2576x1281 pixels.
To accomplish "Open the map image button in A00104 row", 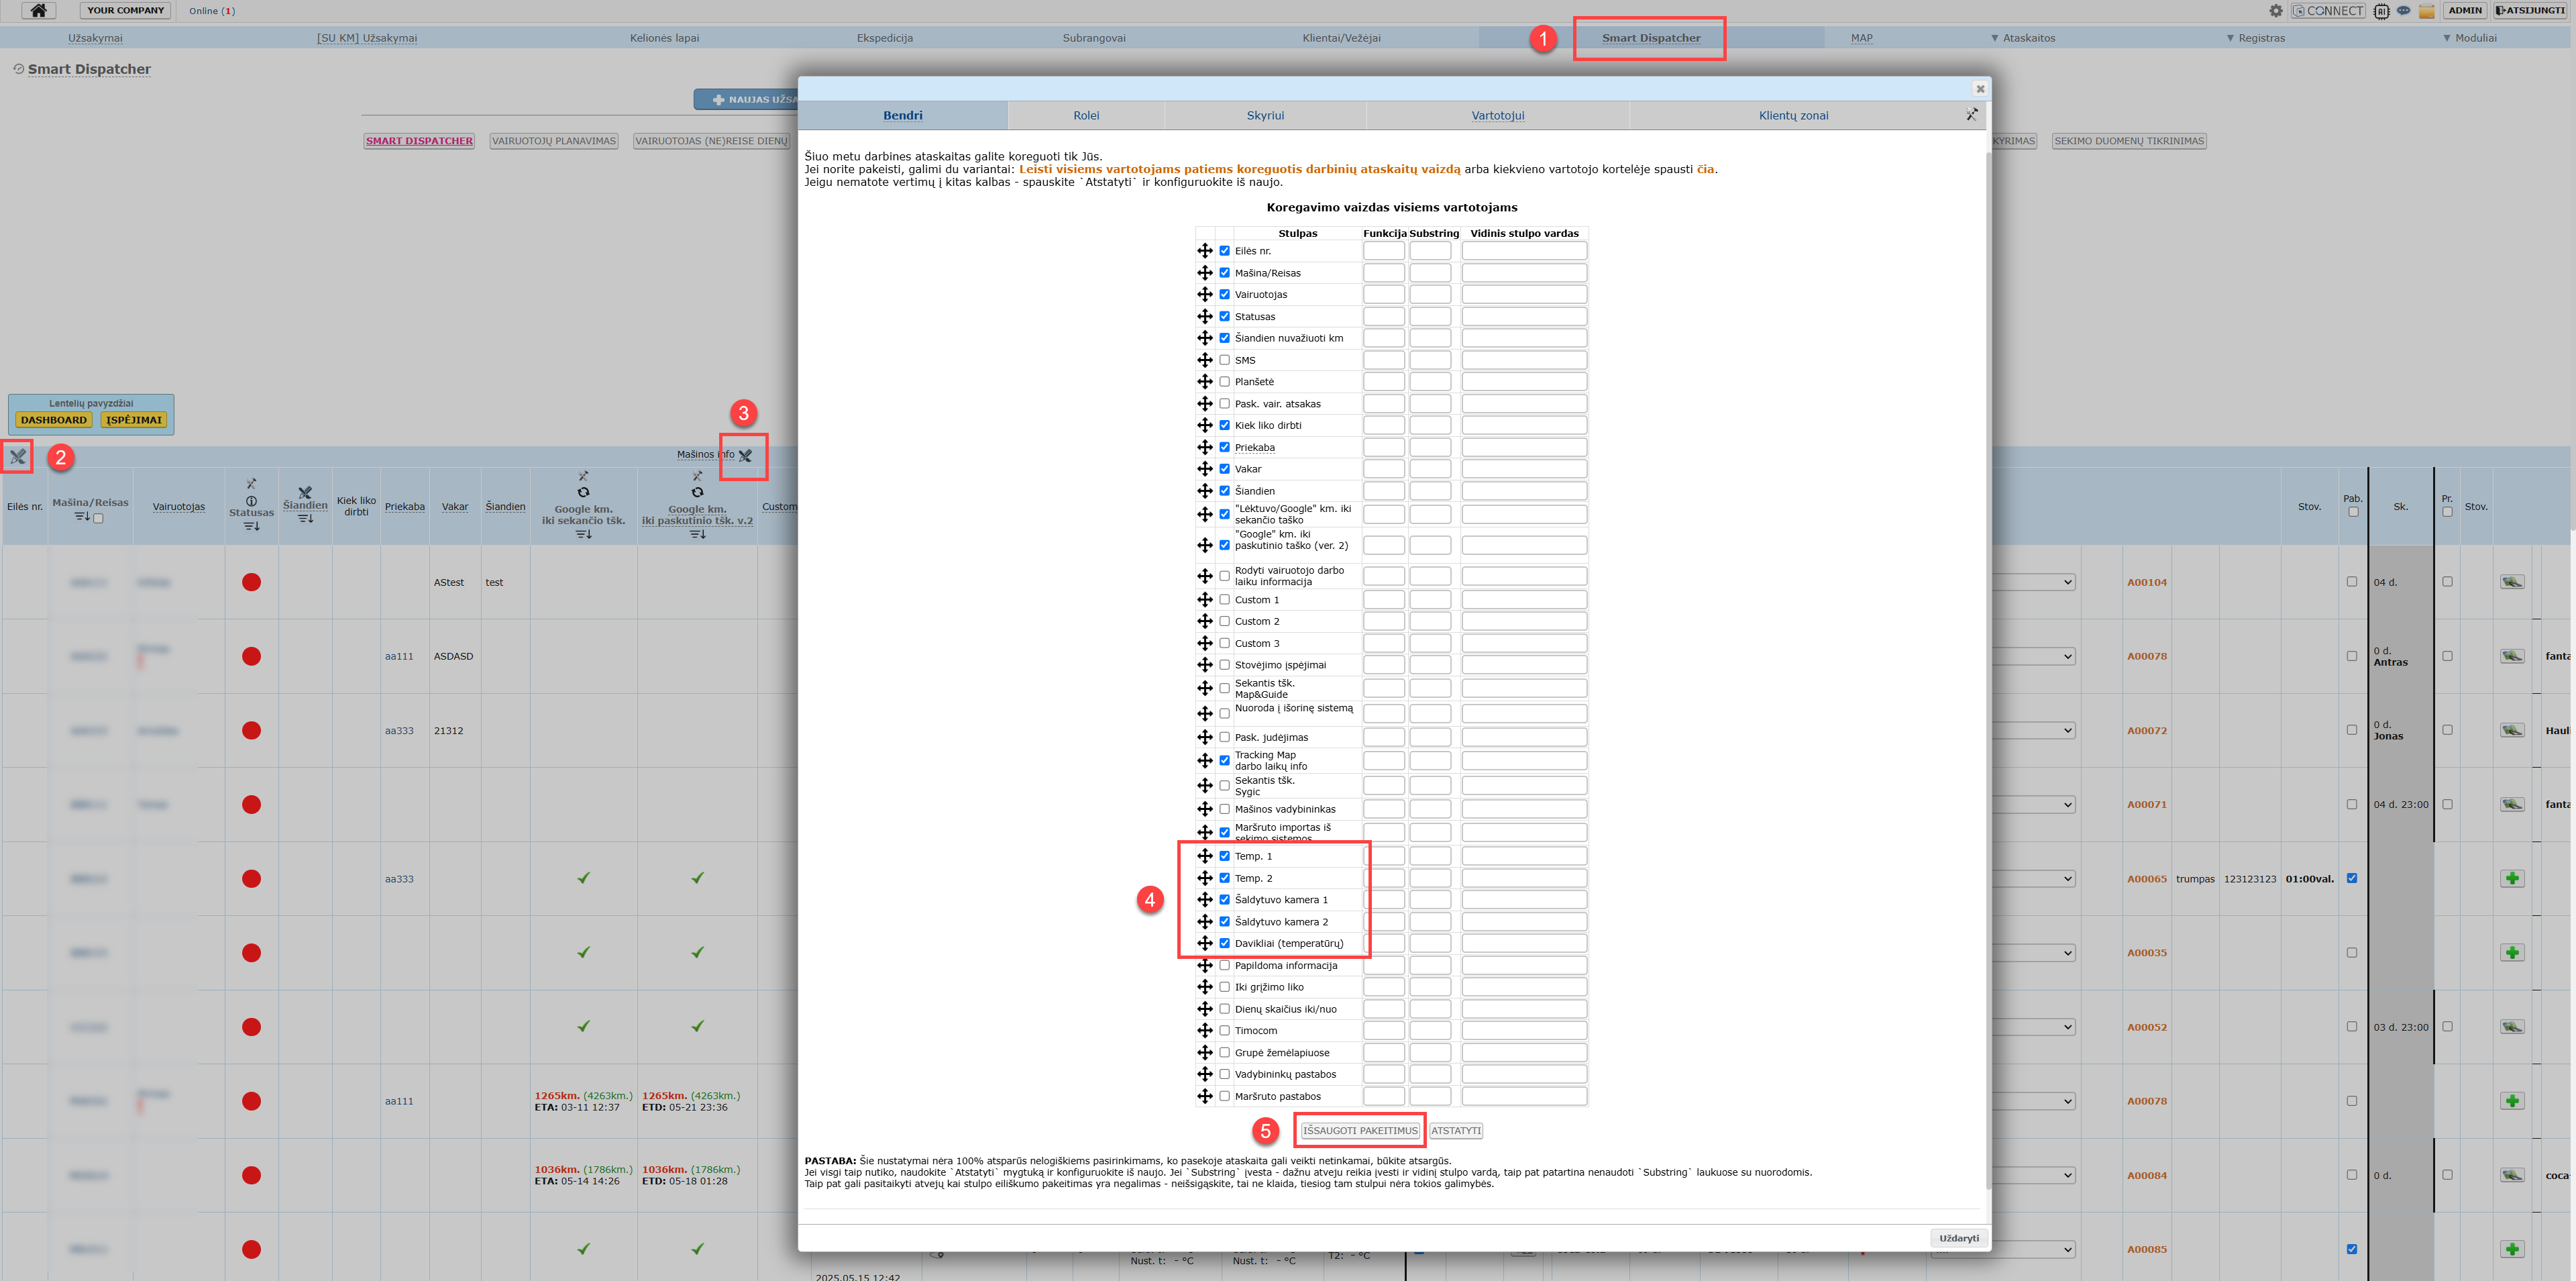I will coord(2512,582).
